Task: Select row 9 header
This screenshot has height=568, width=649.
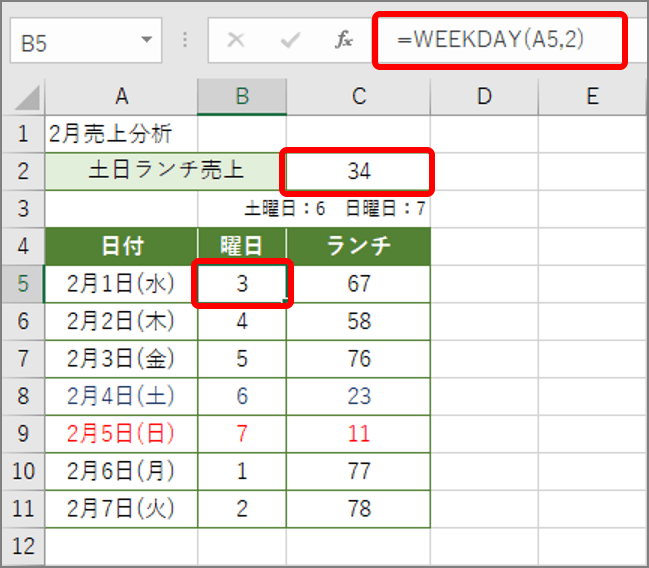Action: pos(23,434)
